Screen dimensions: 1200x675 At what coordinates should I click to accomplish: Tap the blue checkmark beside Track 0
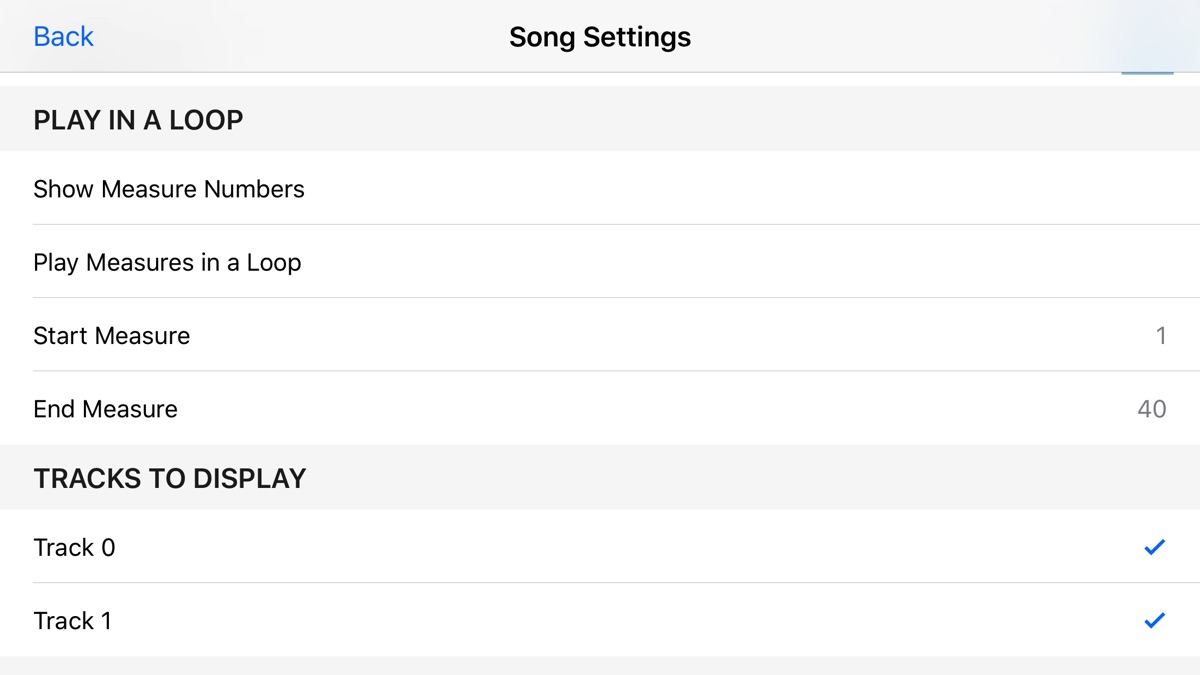pyautogui.click(x=1154, y=547)
